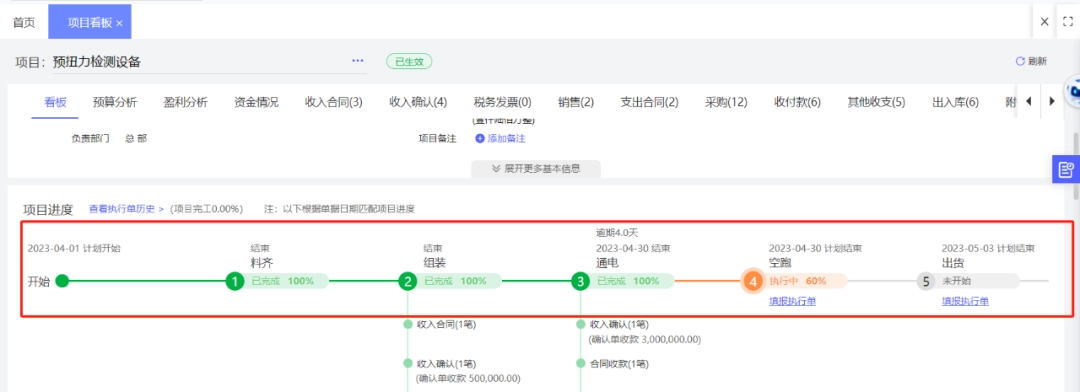Image resolution: width=1080 pixels, height=392 pixels.
Task: Click 填报执行单 under 空跑
Action: pos(793,301)
